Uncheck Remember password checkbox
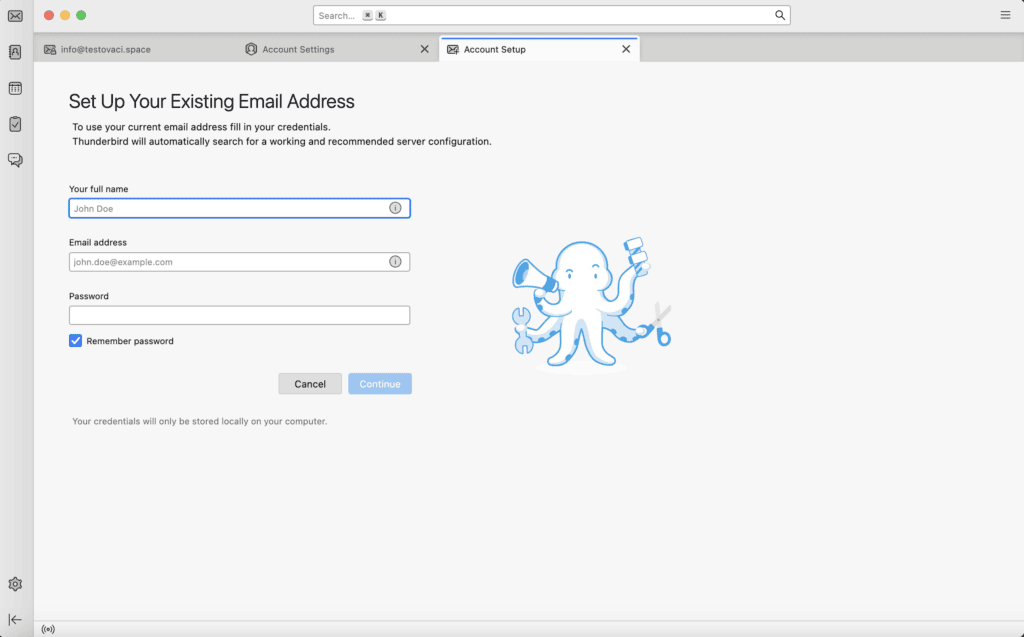 [76, 340]
